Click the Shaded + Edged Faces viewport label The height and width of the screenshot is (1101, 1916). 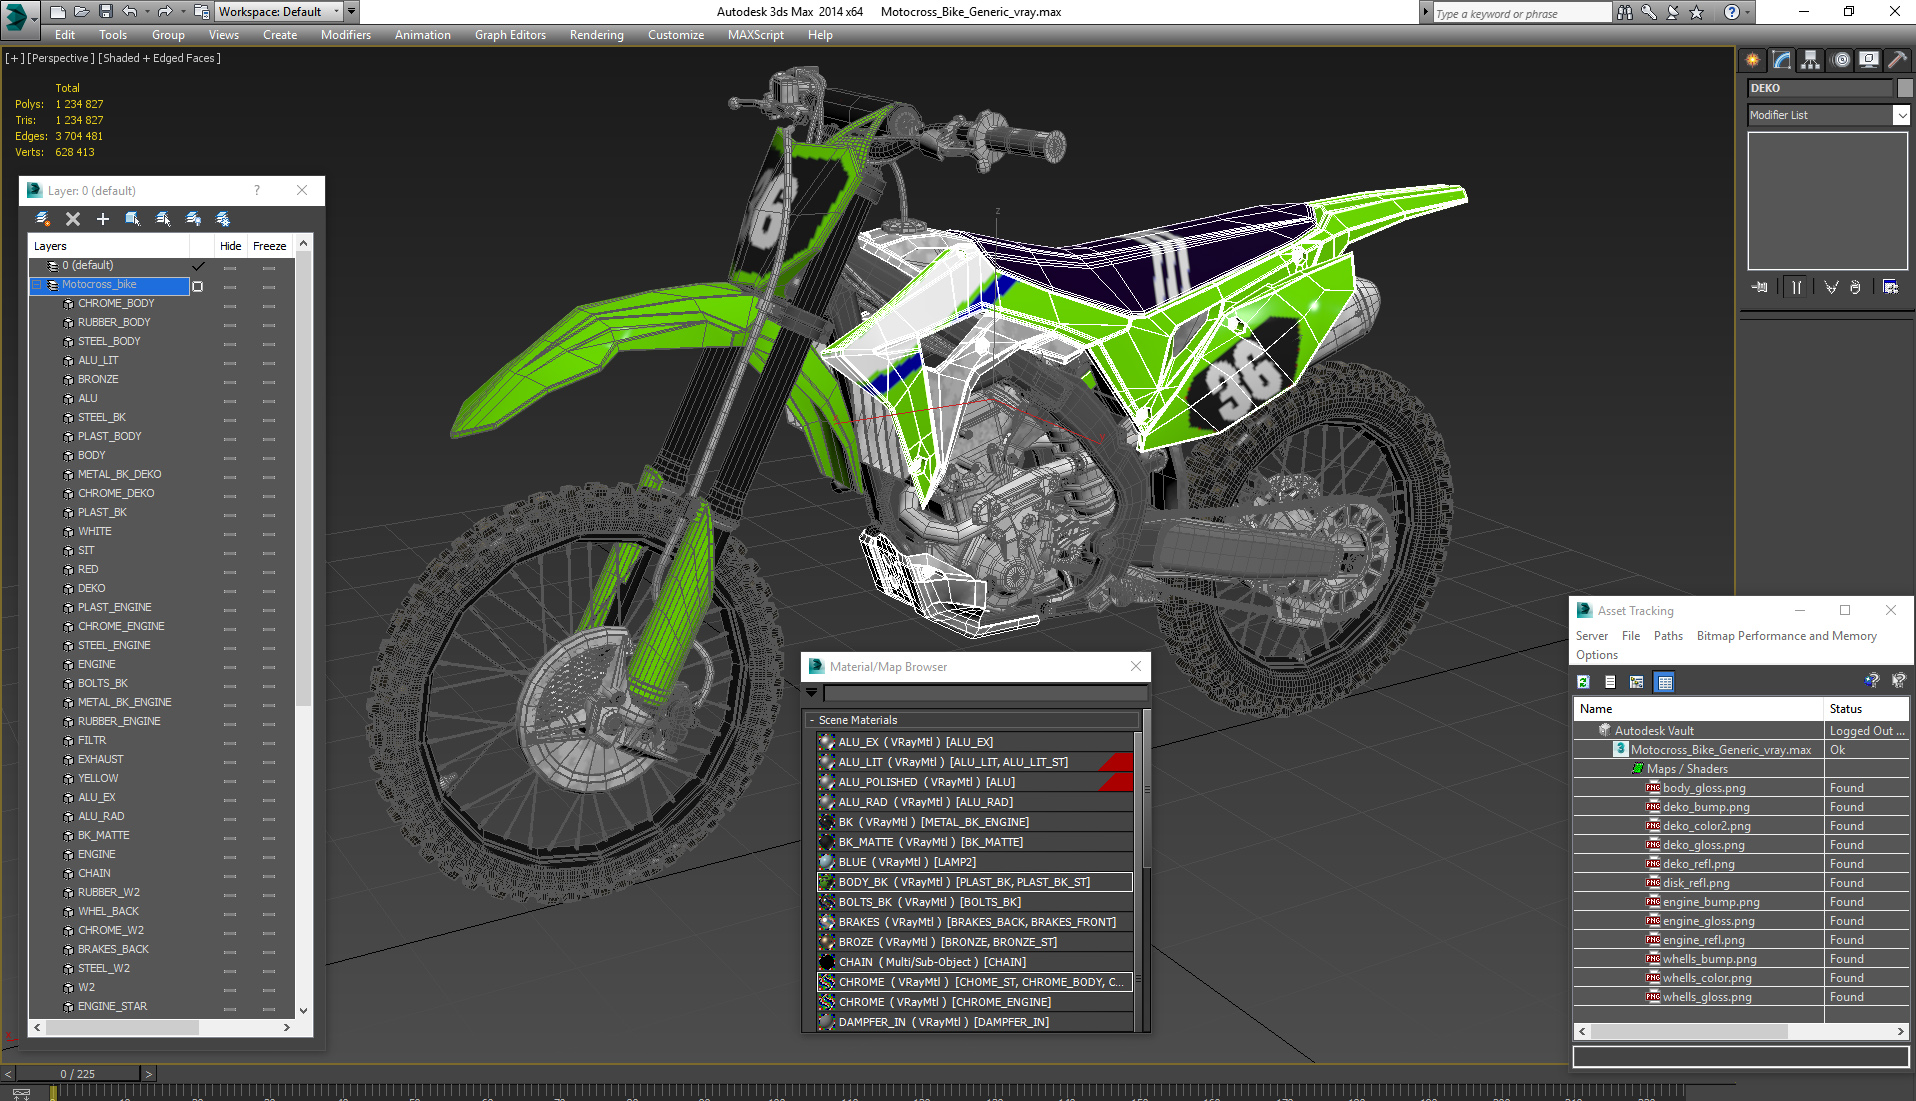[x=160, y=58]
